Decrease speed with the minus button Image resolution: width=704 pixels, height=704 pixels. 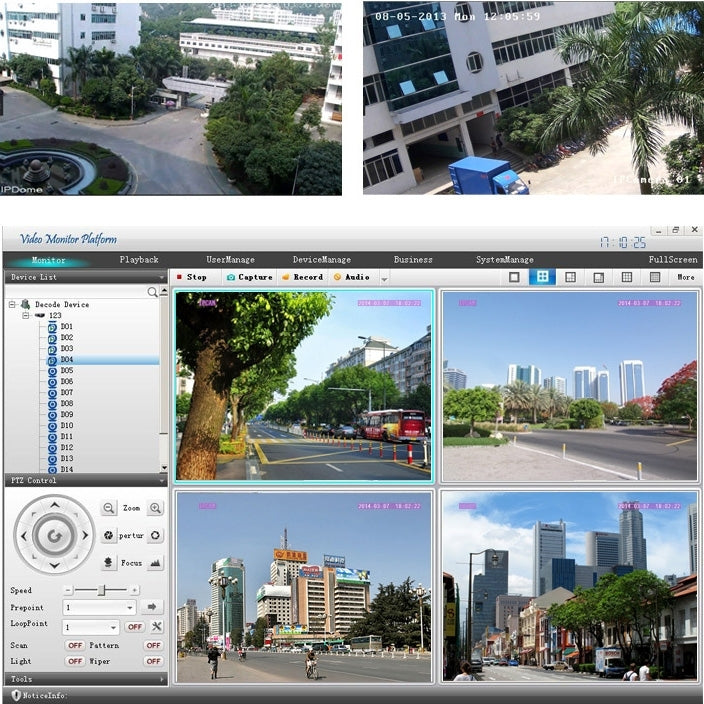pos(68,590)
